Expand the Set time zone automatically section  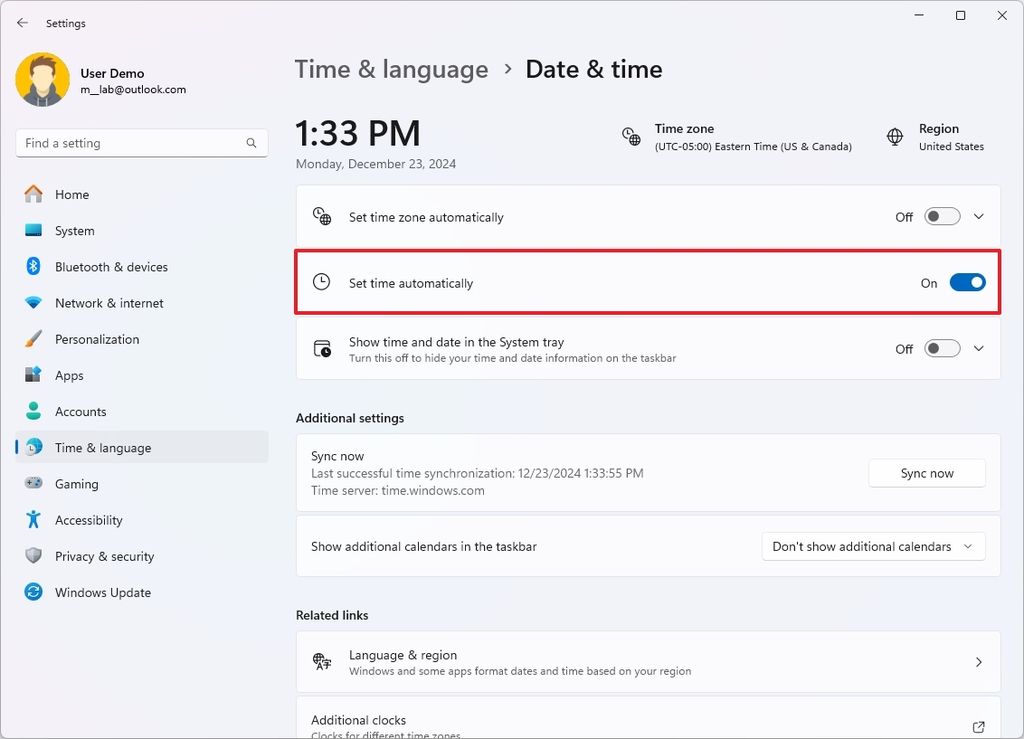pyautogui.click(x=979, y=216)
